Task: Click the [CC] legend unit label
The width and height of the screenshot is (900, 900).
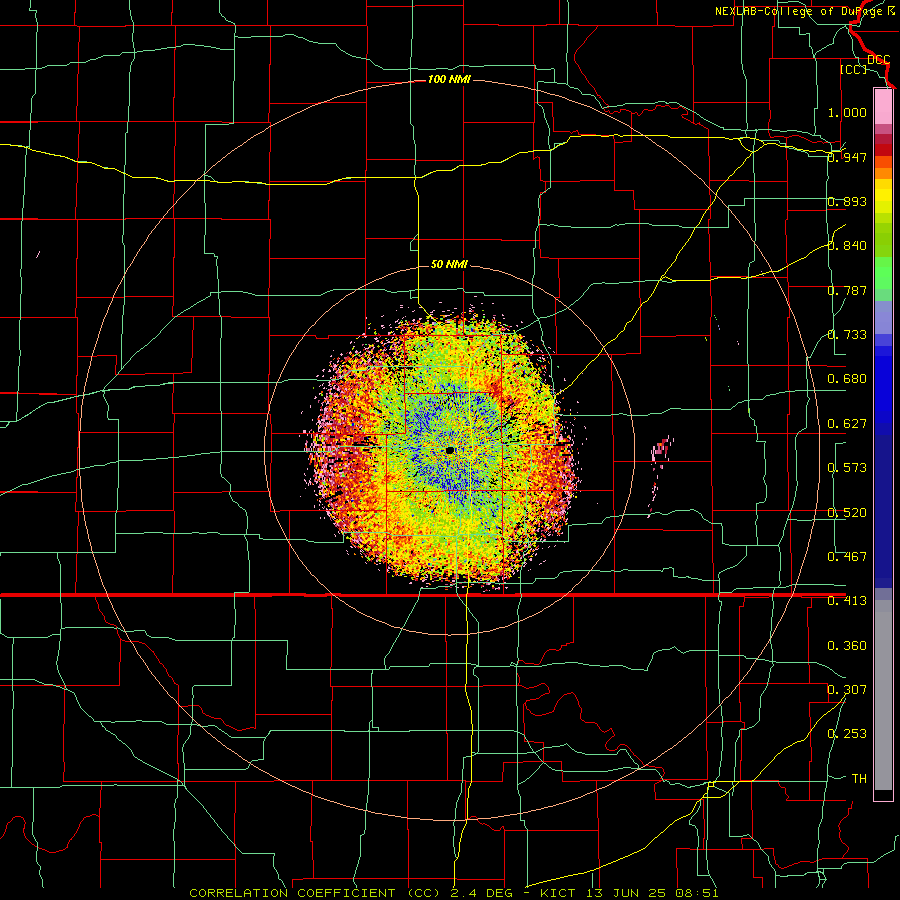Action: click(x=854, y=69)
